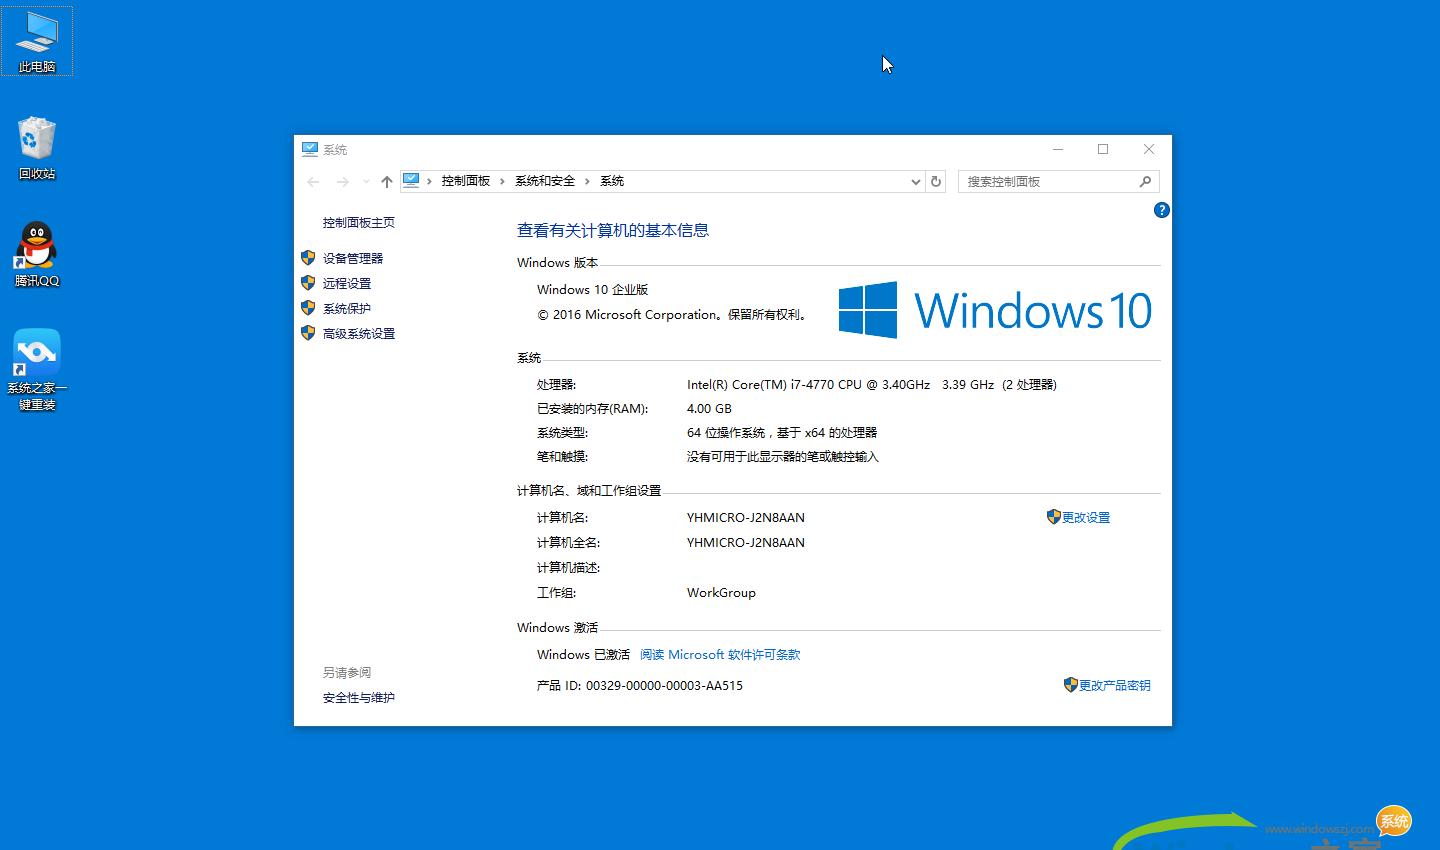Viewport: 1440px width, 850px height.
Task: Click shield icon next to 设备管理器
Action: [x=308, y=257]
